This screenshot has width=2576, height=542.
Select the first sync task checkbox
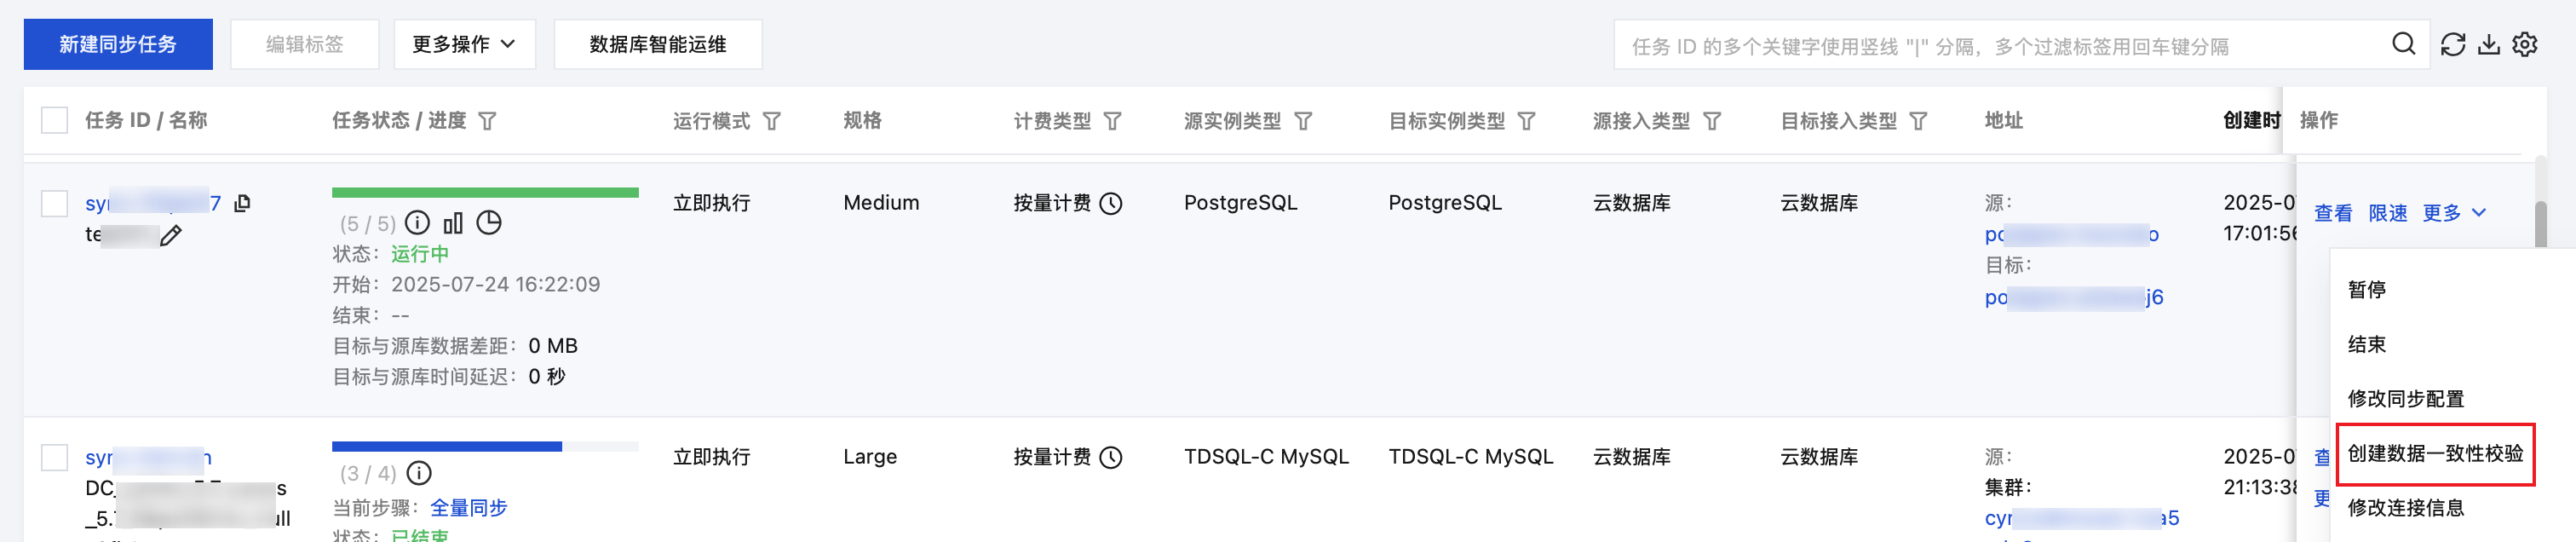point(54,204)
